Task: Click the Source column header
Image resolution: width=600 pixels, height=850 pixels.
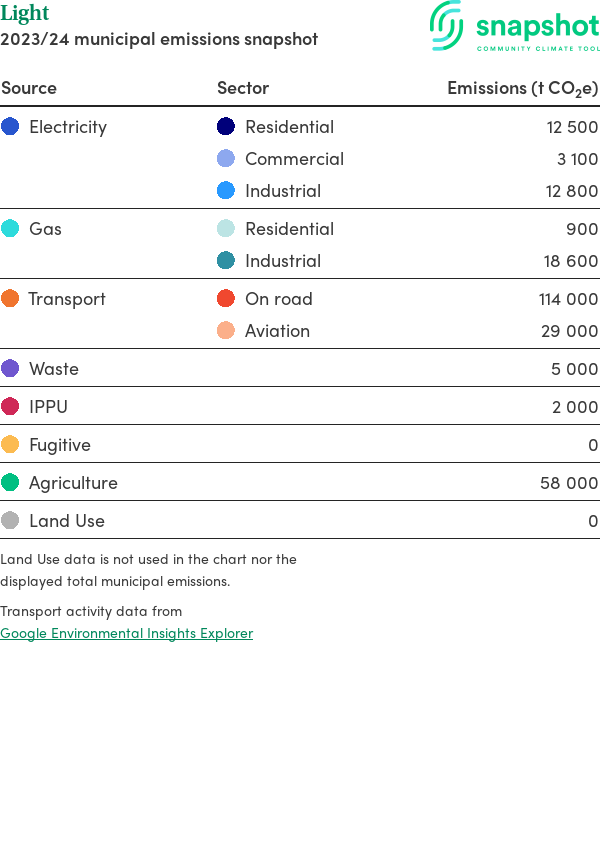Action: tap(29, 88)
